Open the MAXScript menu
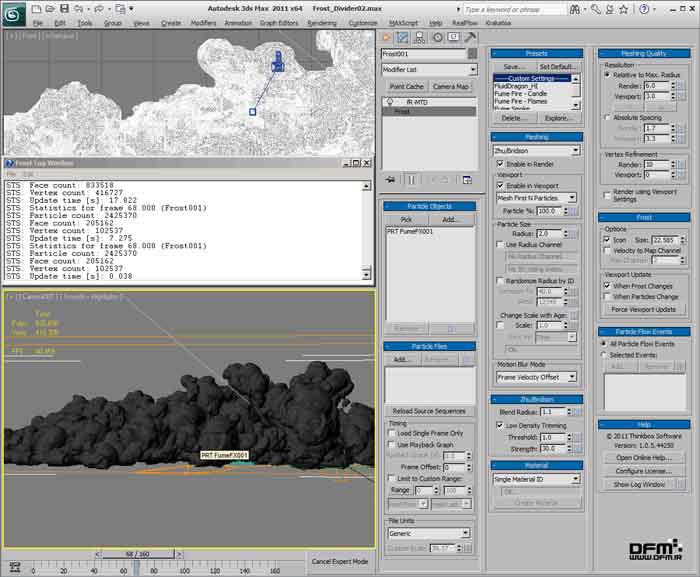This screenshot has width=700, height=577. point(404,23)
